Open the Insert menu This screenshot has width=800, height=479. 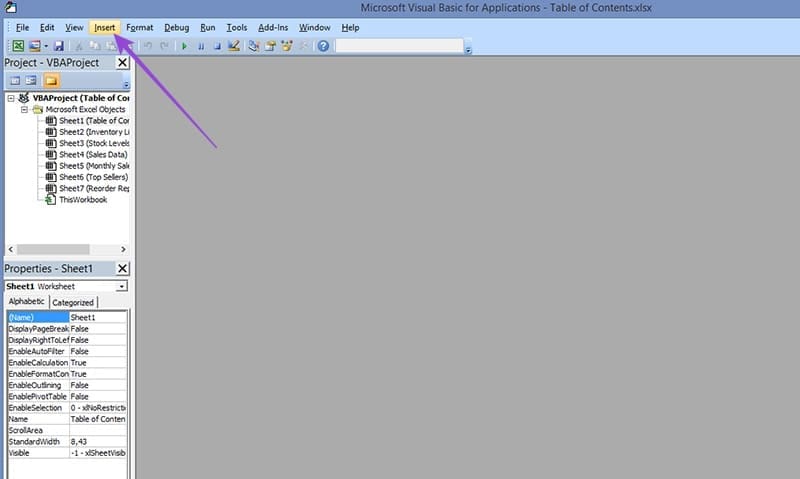click(x=105, y=28)
